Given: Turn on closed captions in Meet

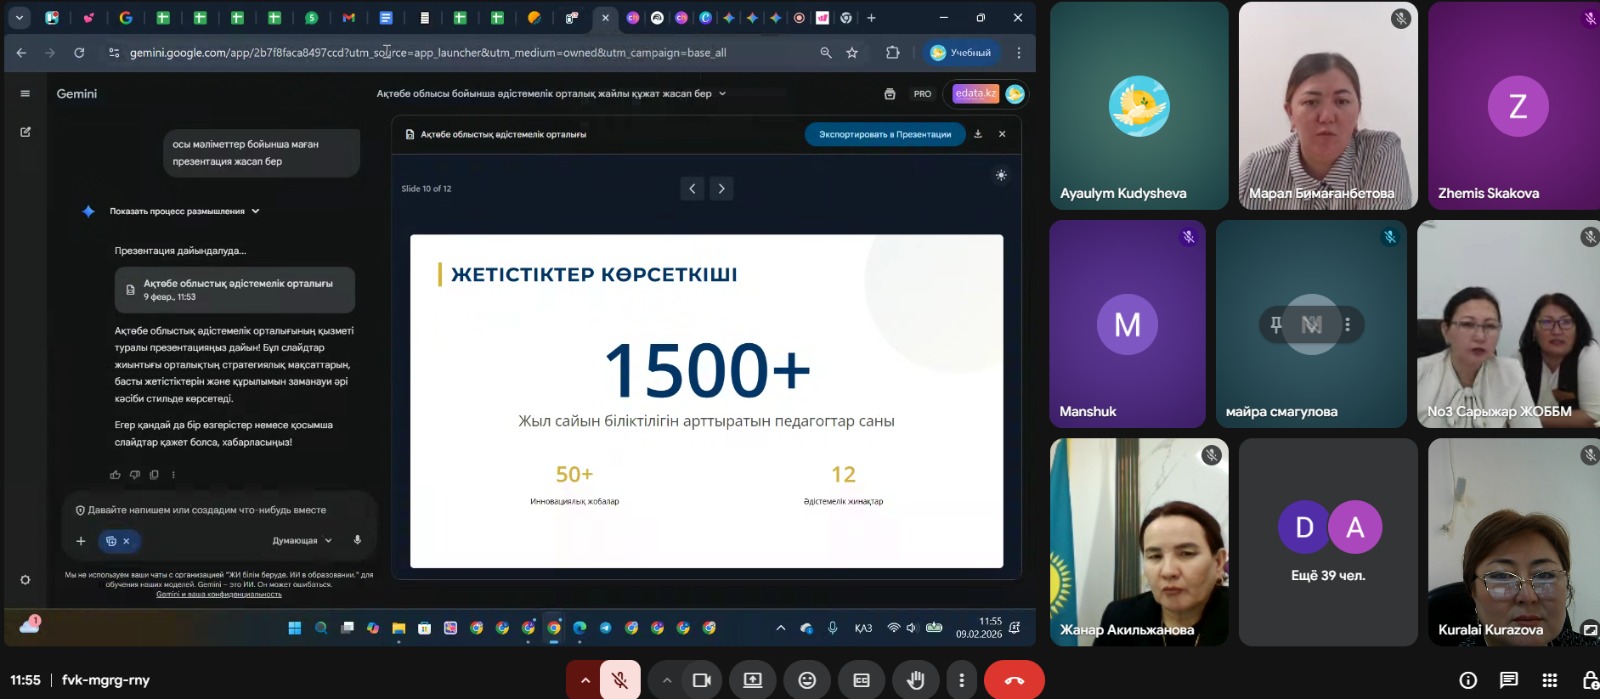Looking at the screenshot, I should tap(861, 680).
